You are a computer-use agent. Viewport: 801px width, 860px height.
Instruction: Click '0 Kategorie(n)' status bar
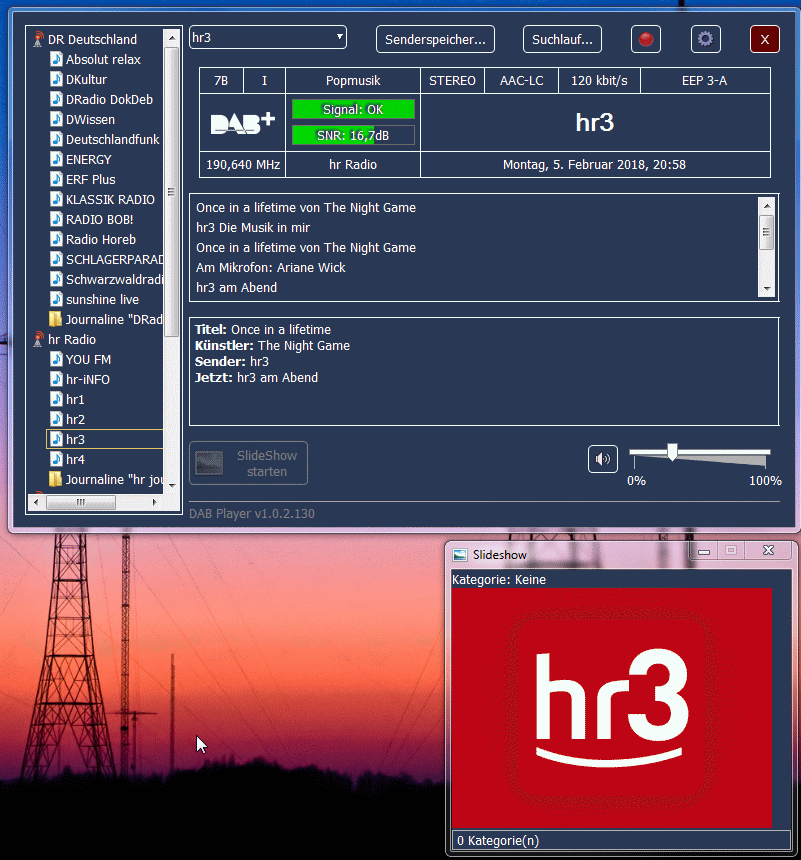click(x=622, y=840)
